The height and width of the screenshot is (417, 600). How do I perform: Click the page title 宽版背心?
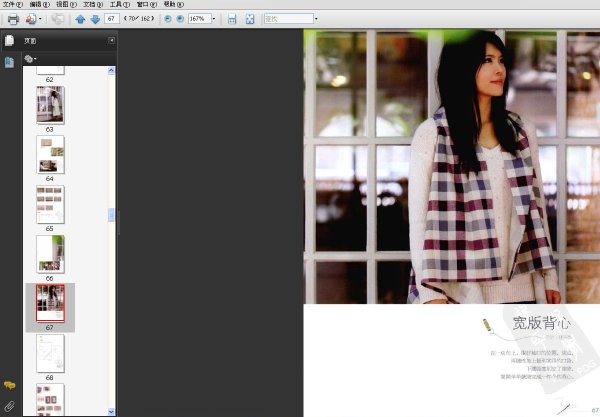541,323
